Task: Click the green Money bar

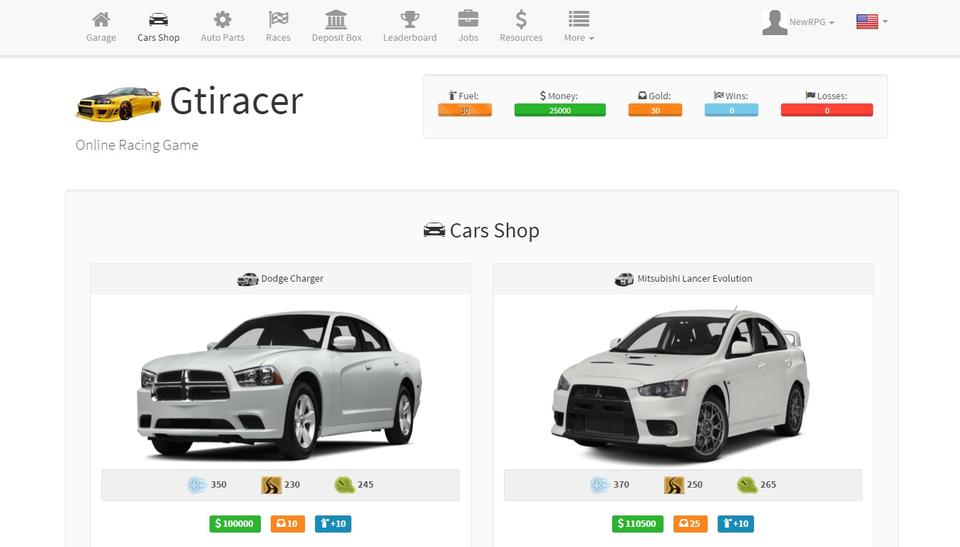Action: click(x=560, y=110)
